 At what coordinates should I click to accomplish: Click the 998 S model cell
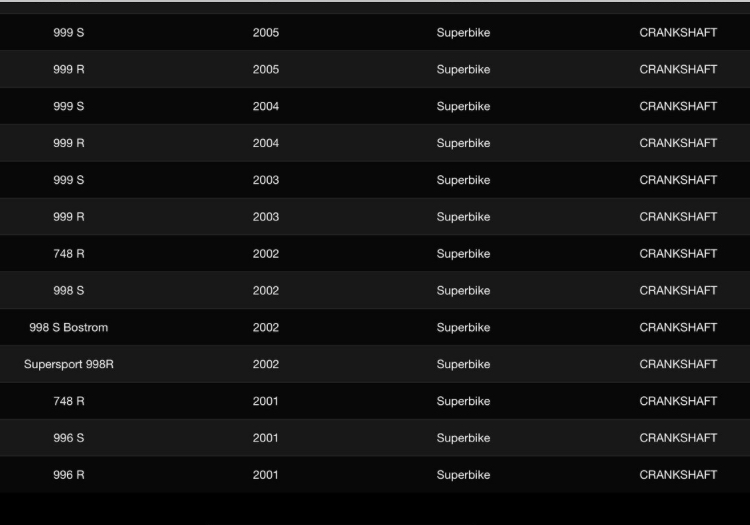click(x=68, y=290)
